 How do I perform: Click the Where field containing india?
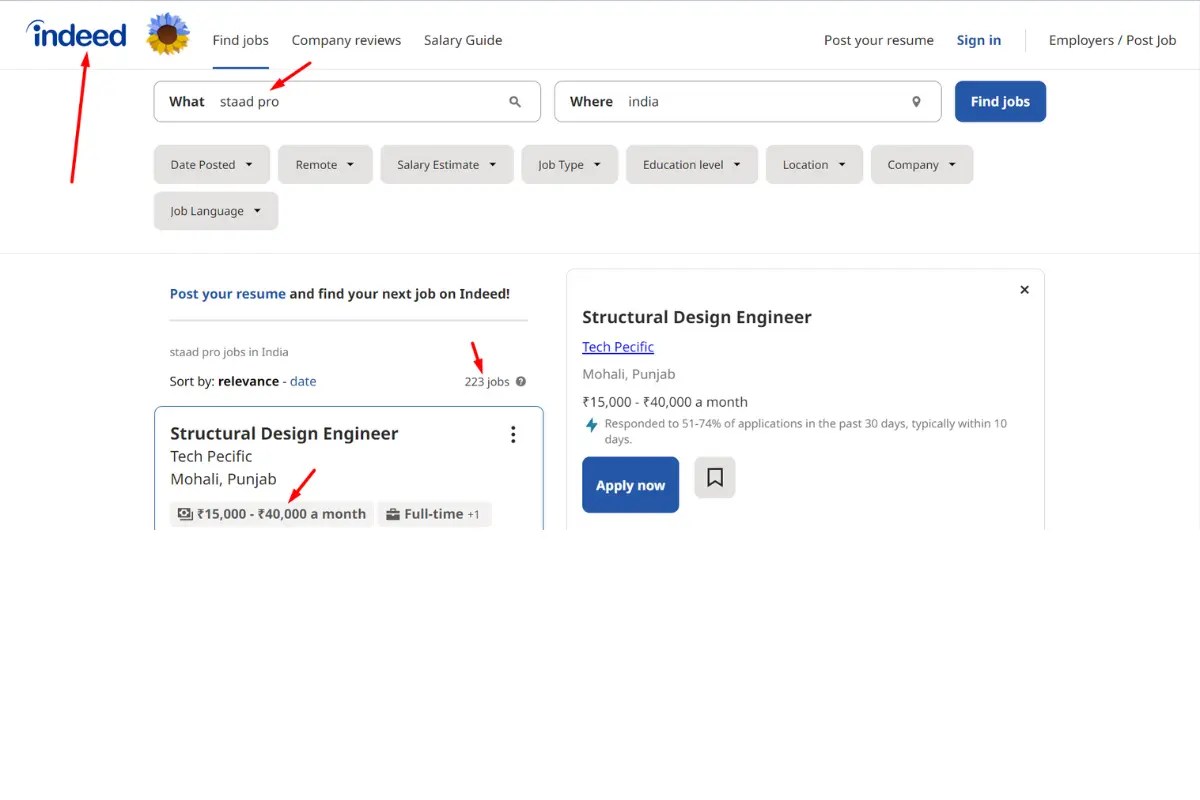click(748, 102)
